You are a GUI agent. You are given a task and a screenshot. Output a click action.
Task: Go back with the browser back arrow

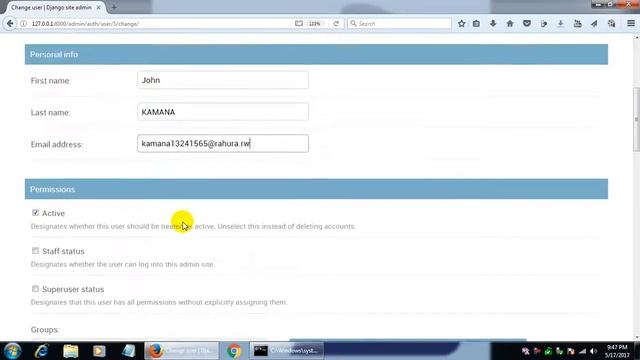10,24
